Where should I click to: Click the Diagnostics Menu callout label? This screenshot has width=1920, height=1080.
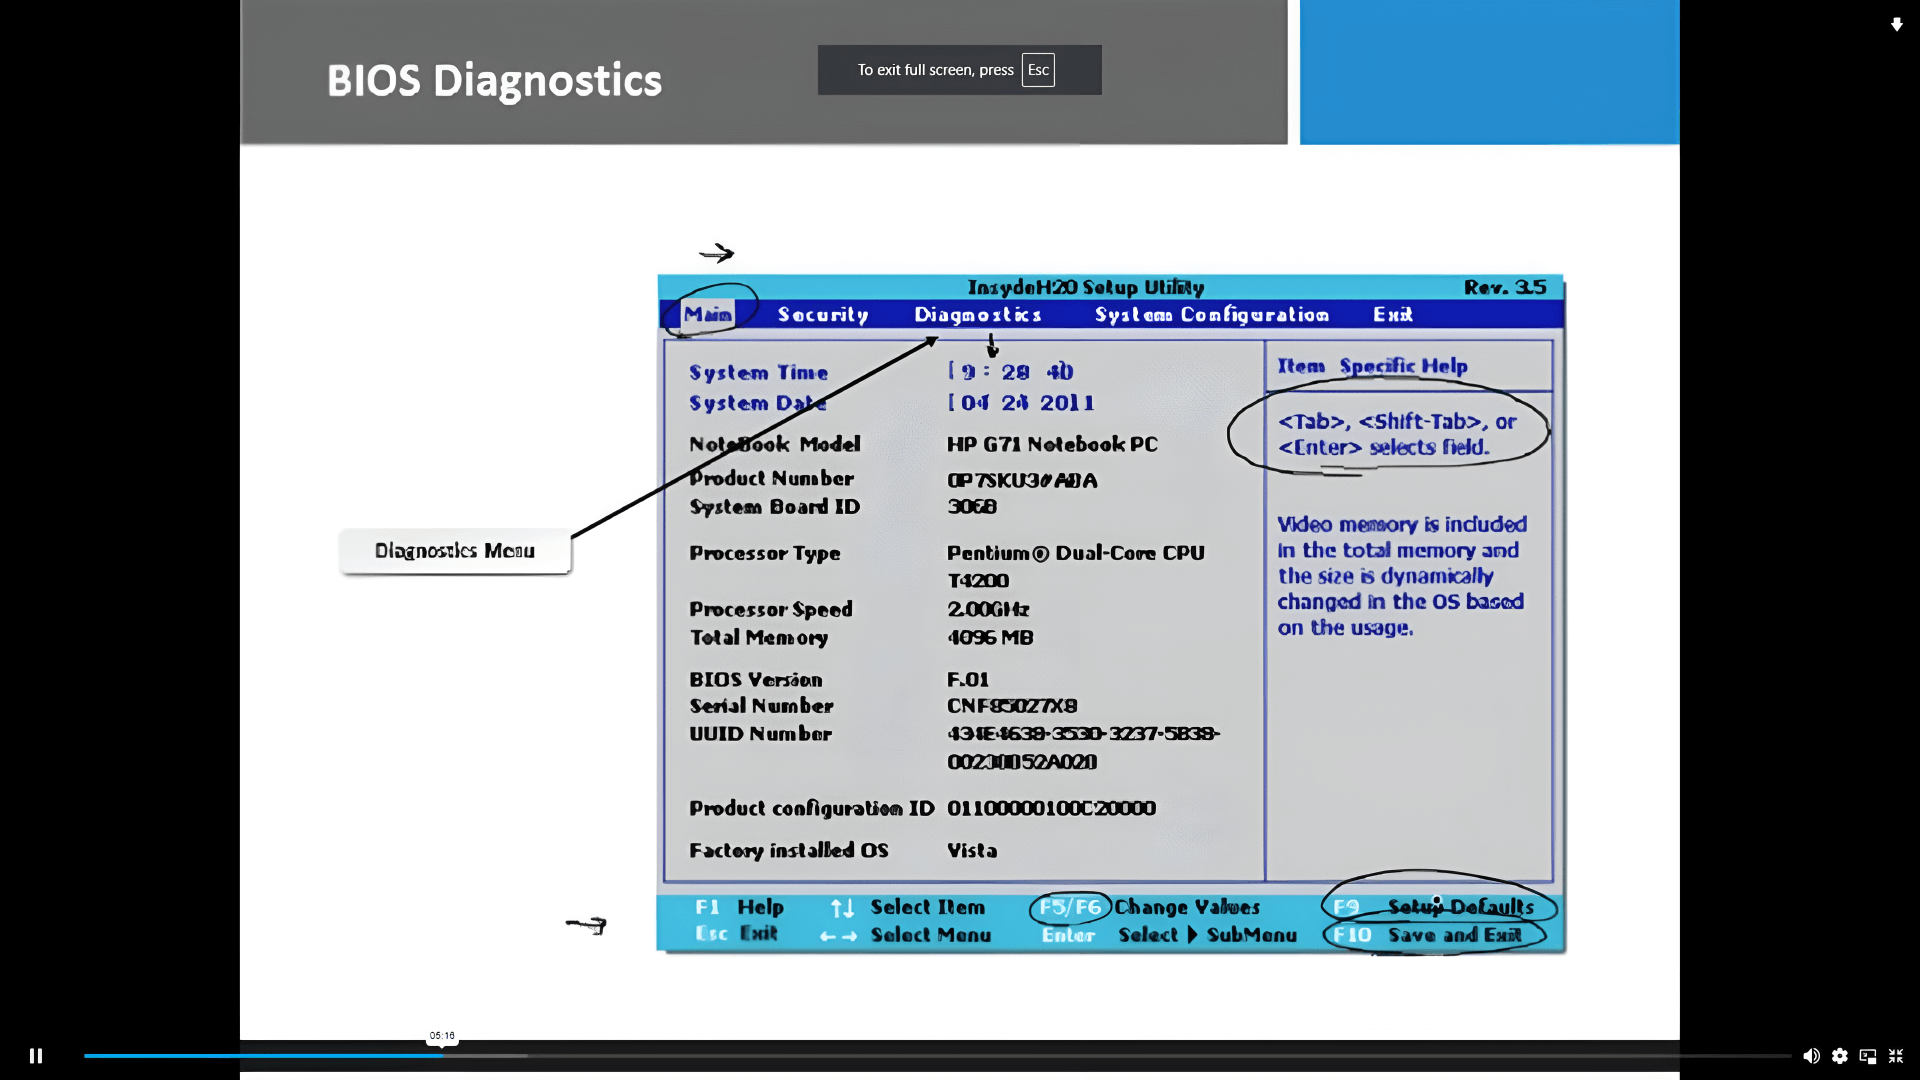(x=455, y=551)
